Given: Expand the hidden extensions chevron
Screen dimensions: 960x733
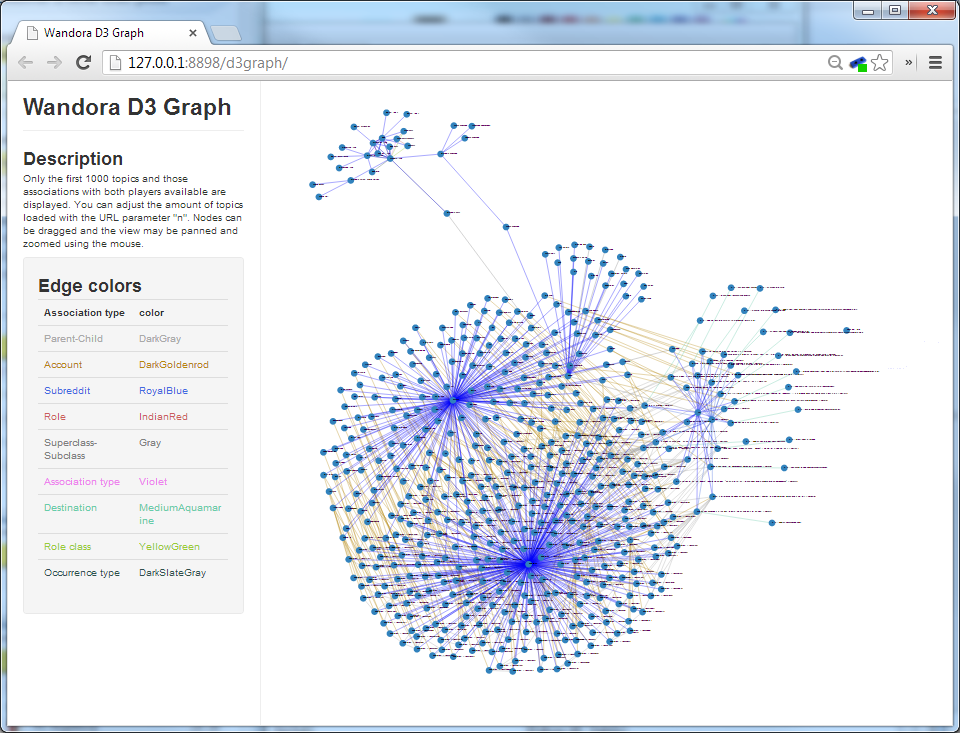Looking at the screenshot, I should point(909,63).
